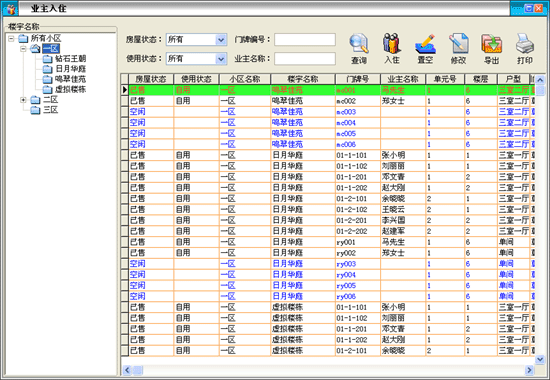Open the 使用状态 dropdown
550x380 pixels.
coord(221,59)
